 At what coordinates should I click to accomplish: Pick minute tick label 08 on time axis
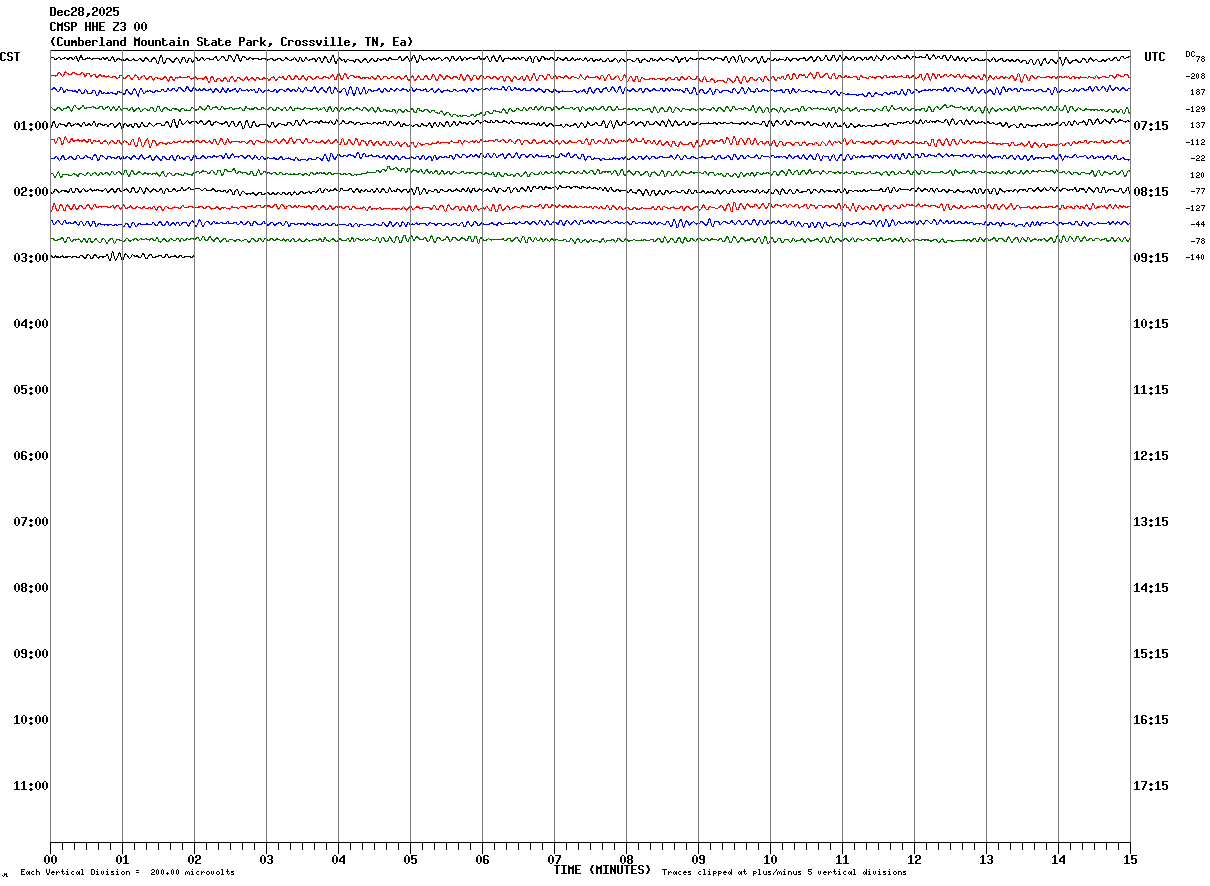[x=626, y=860]
